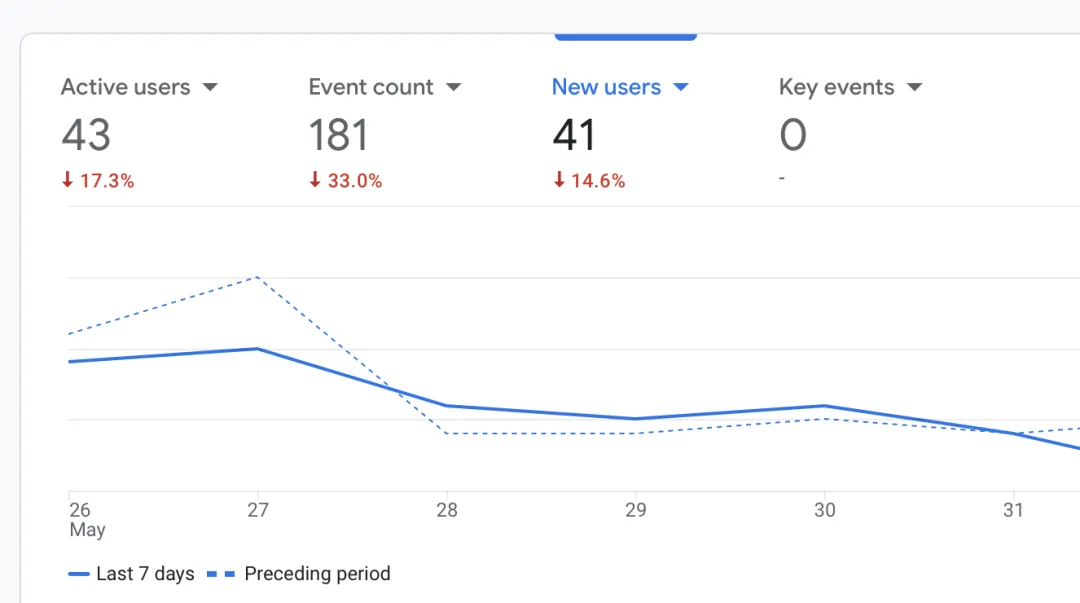Click the Key events value 0
This screenshot has height=603, width=1080.
pyautogui.click(x=793, y=134)
